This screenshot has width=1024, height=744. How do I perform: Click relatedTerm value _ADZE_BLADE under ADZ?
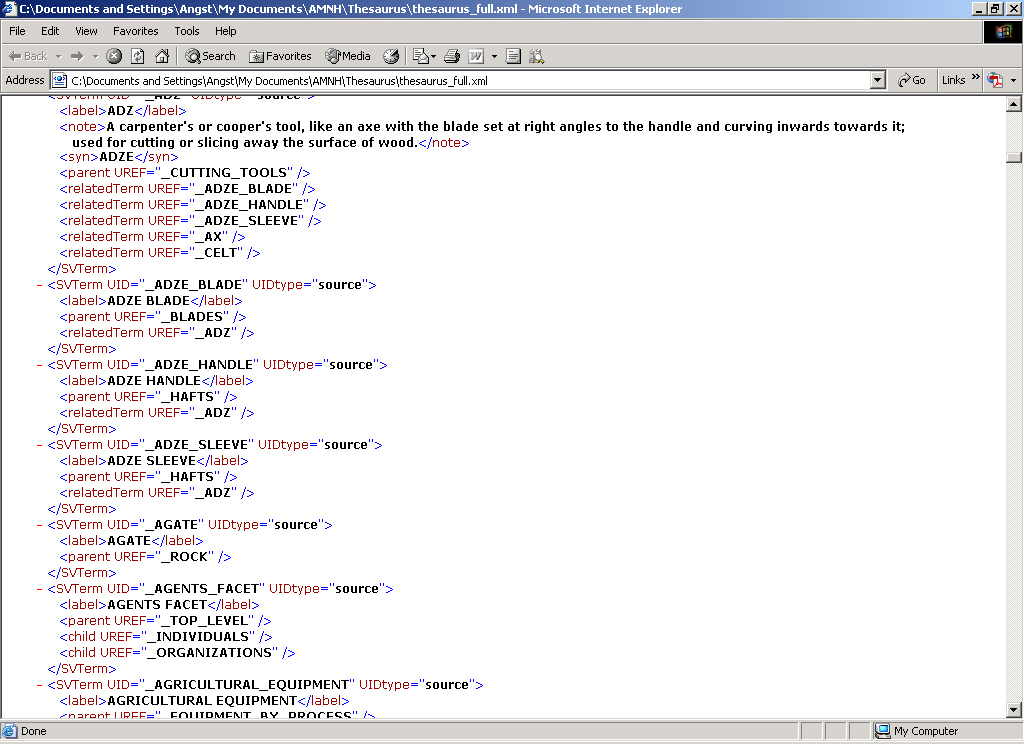(244, 189)
